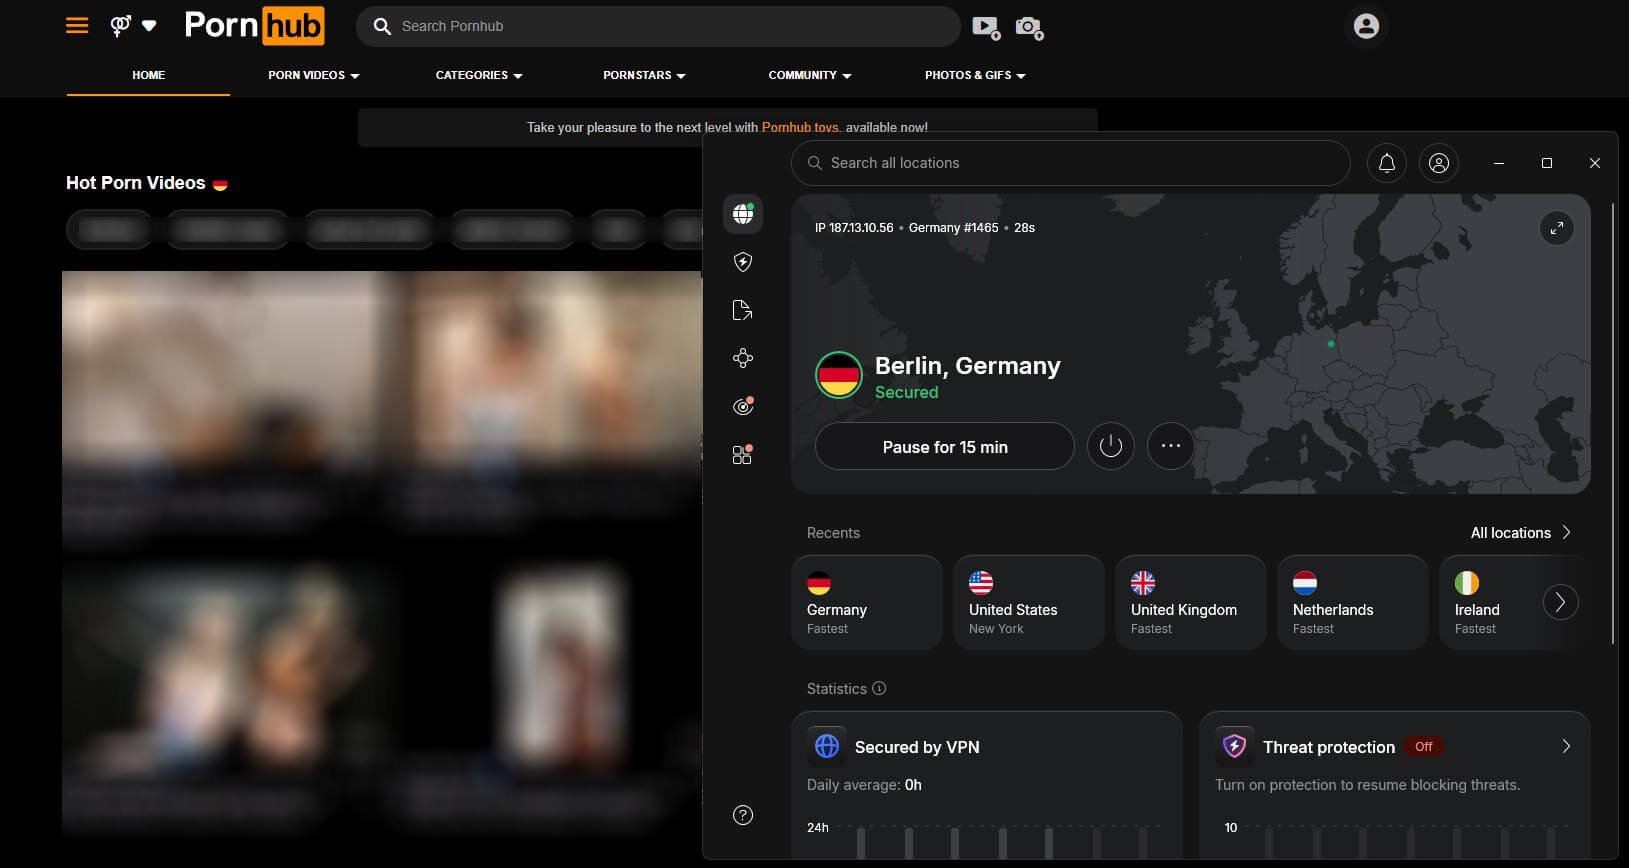Screen dimensions: 1629x868
Task: Connect to United Kingdom from Recents
Action: (1191, 603)
